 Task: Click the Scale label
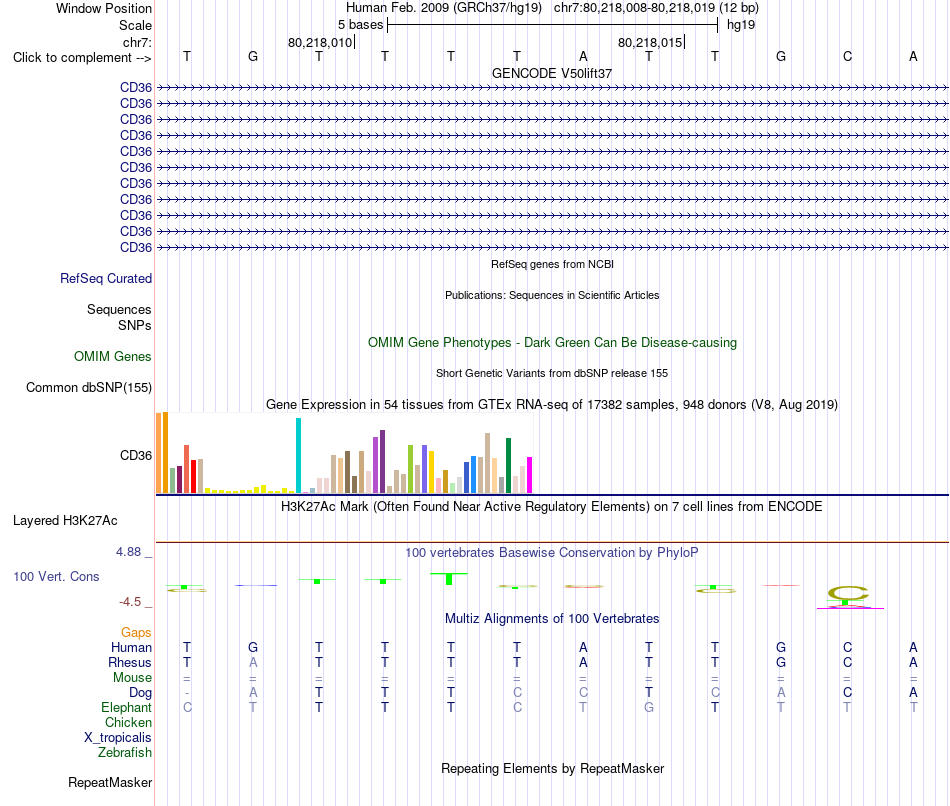pyautogui.click(x=135, y=25)
